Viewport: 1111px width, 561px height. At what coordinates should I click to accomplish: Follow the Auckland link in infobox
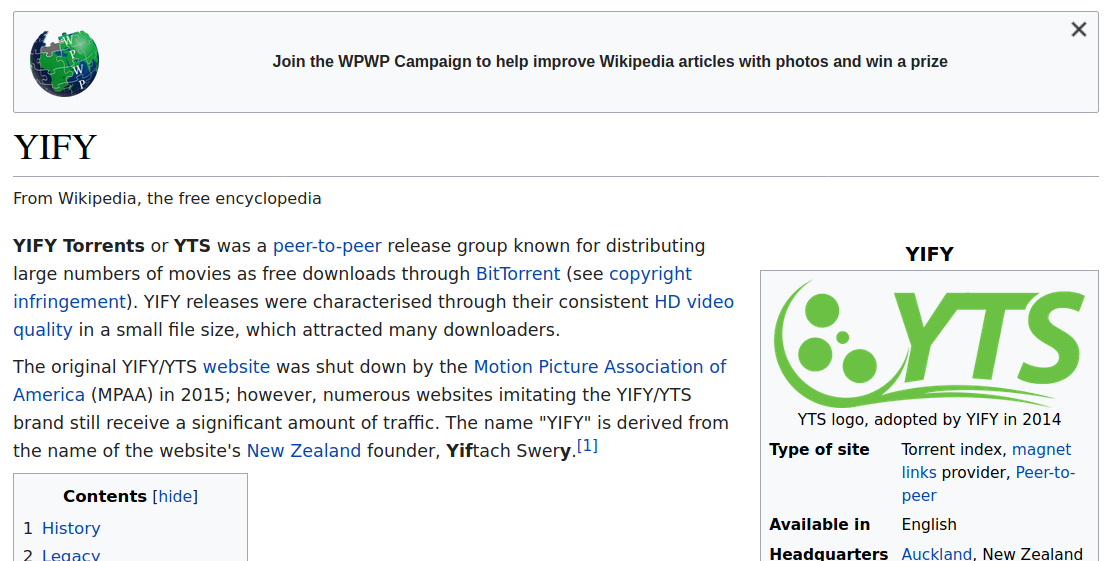pos(937,553)
